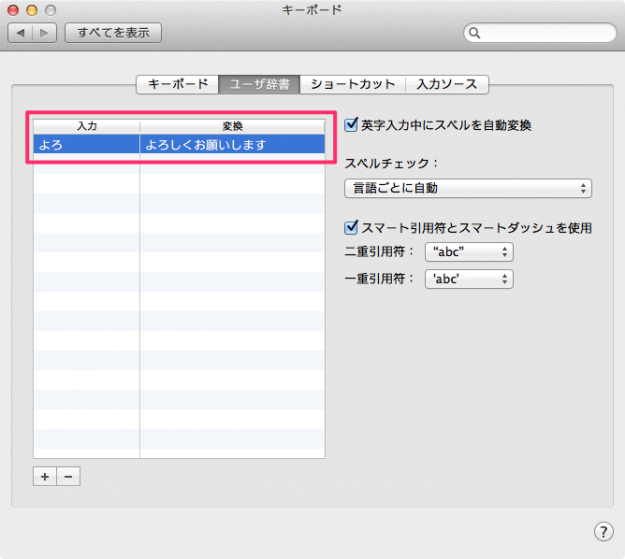Switch to the キーボード tab

(x=178, y=84)
